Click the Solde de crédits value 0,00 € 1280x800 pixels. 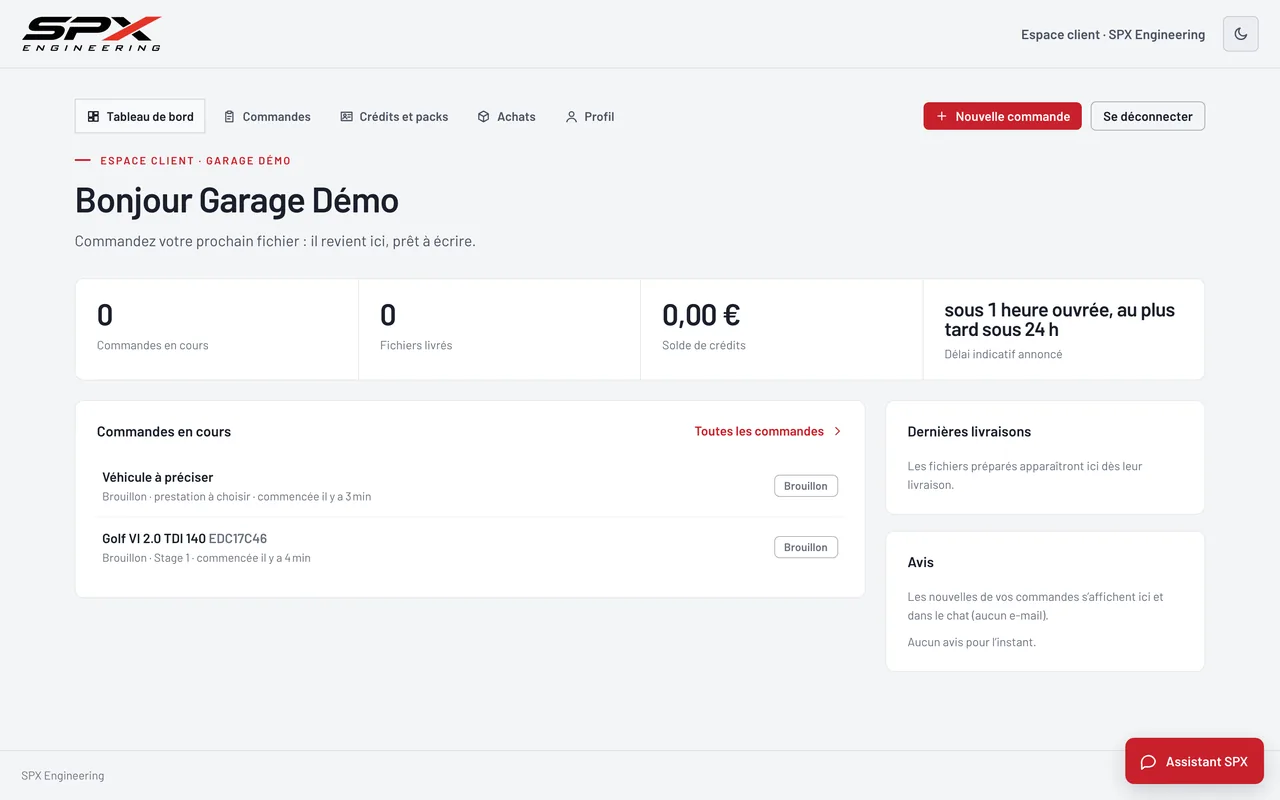click(701, 315)
